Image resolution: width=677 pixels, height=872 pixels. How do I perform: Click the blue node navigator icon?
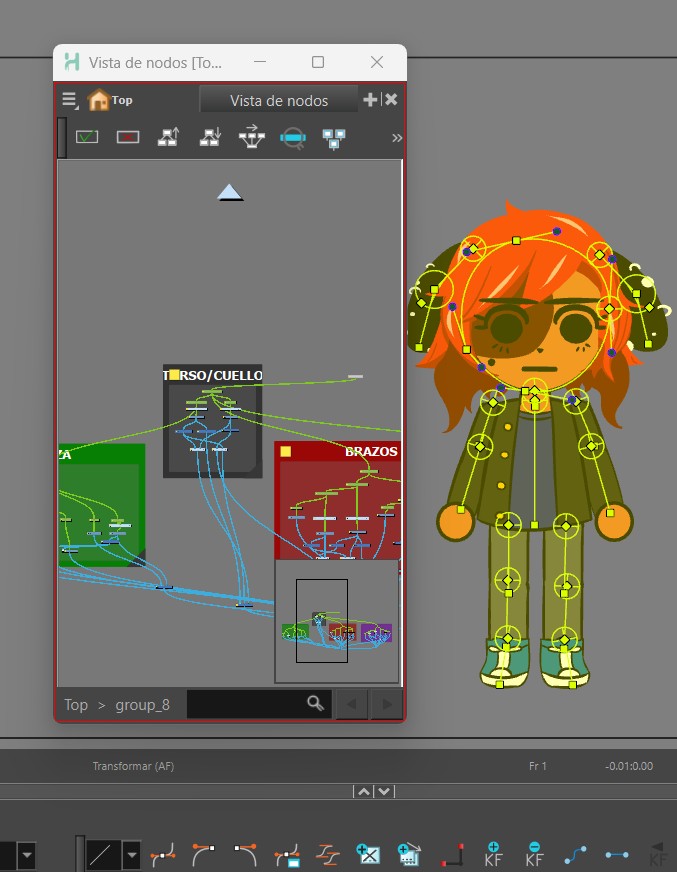click(x=334, y=138)
